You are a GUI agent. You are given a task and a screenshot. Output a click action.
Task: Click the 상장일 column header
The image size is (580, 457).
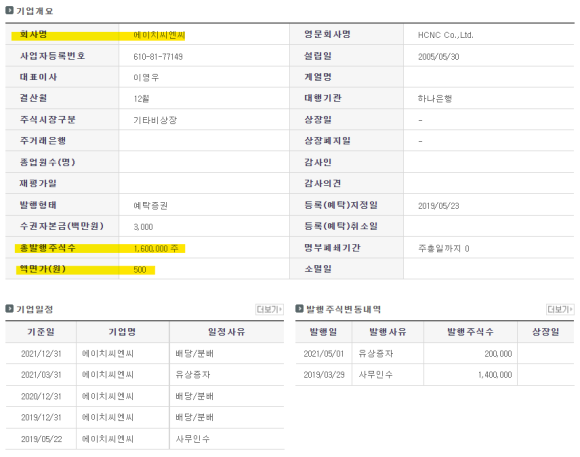[546, 332]
